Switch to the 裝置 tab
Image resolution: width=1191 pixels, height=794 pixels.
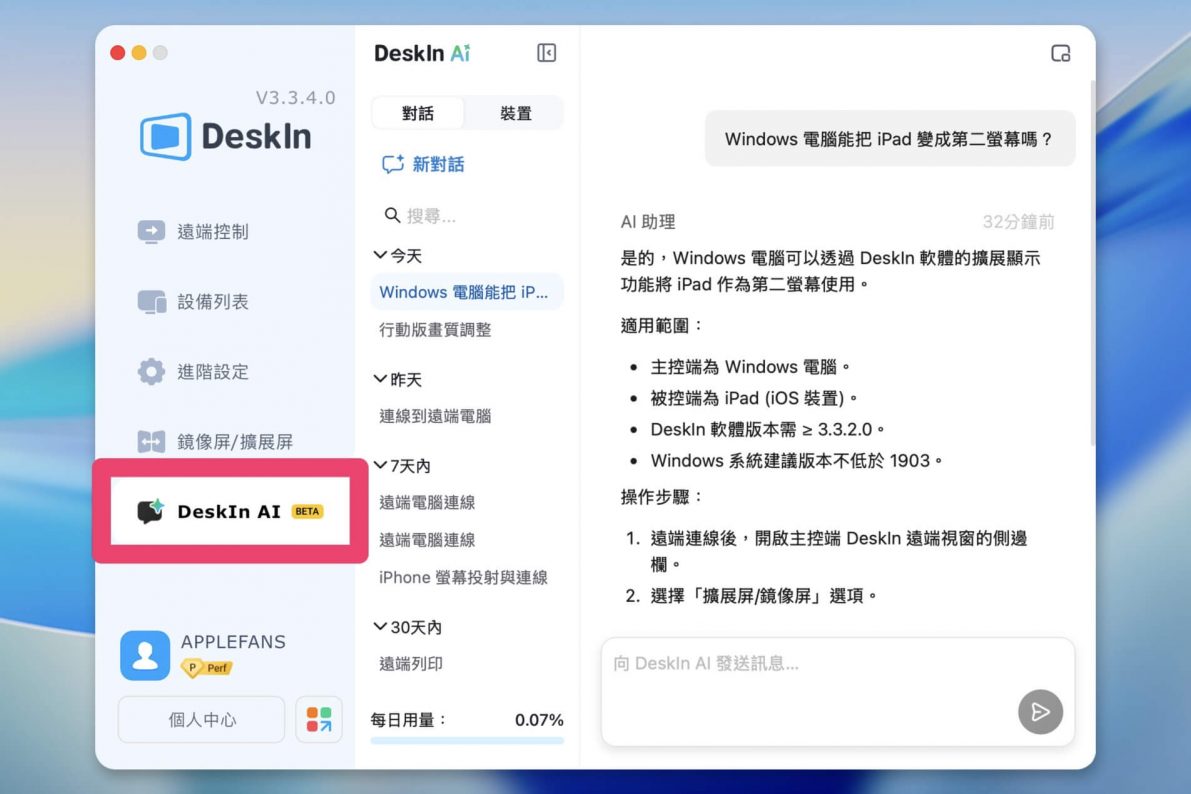pyautogui.click(x=515, y=113)
